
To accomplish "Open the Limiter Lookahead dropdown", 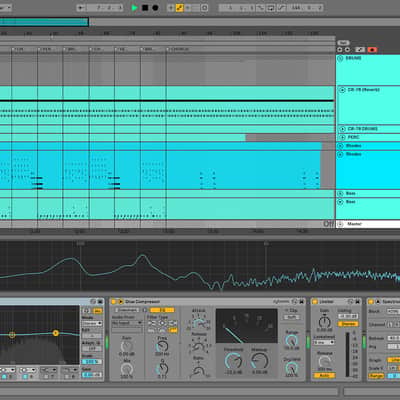I will [324, 342].
